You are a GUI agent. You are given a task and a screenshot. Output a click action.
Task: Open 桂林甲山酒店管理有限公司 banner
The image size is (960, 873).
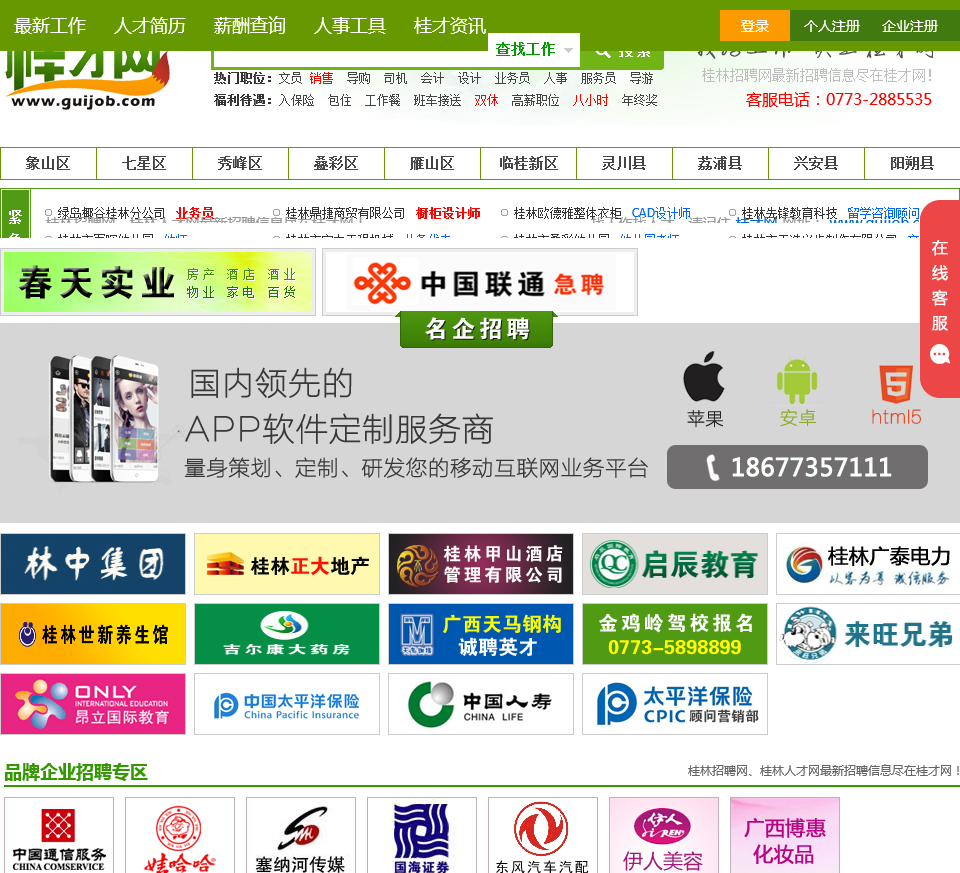(481, 564)
